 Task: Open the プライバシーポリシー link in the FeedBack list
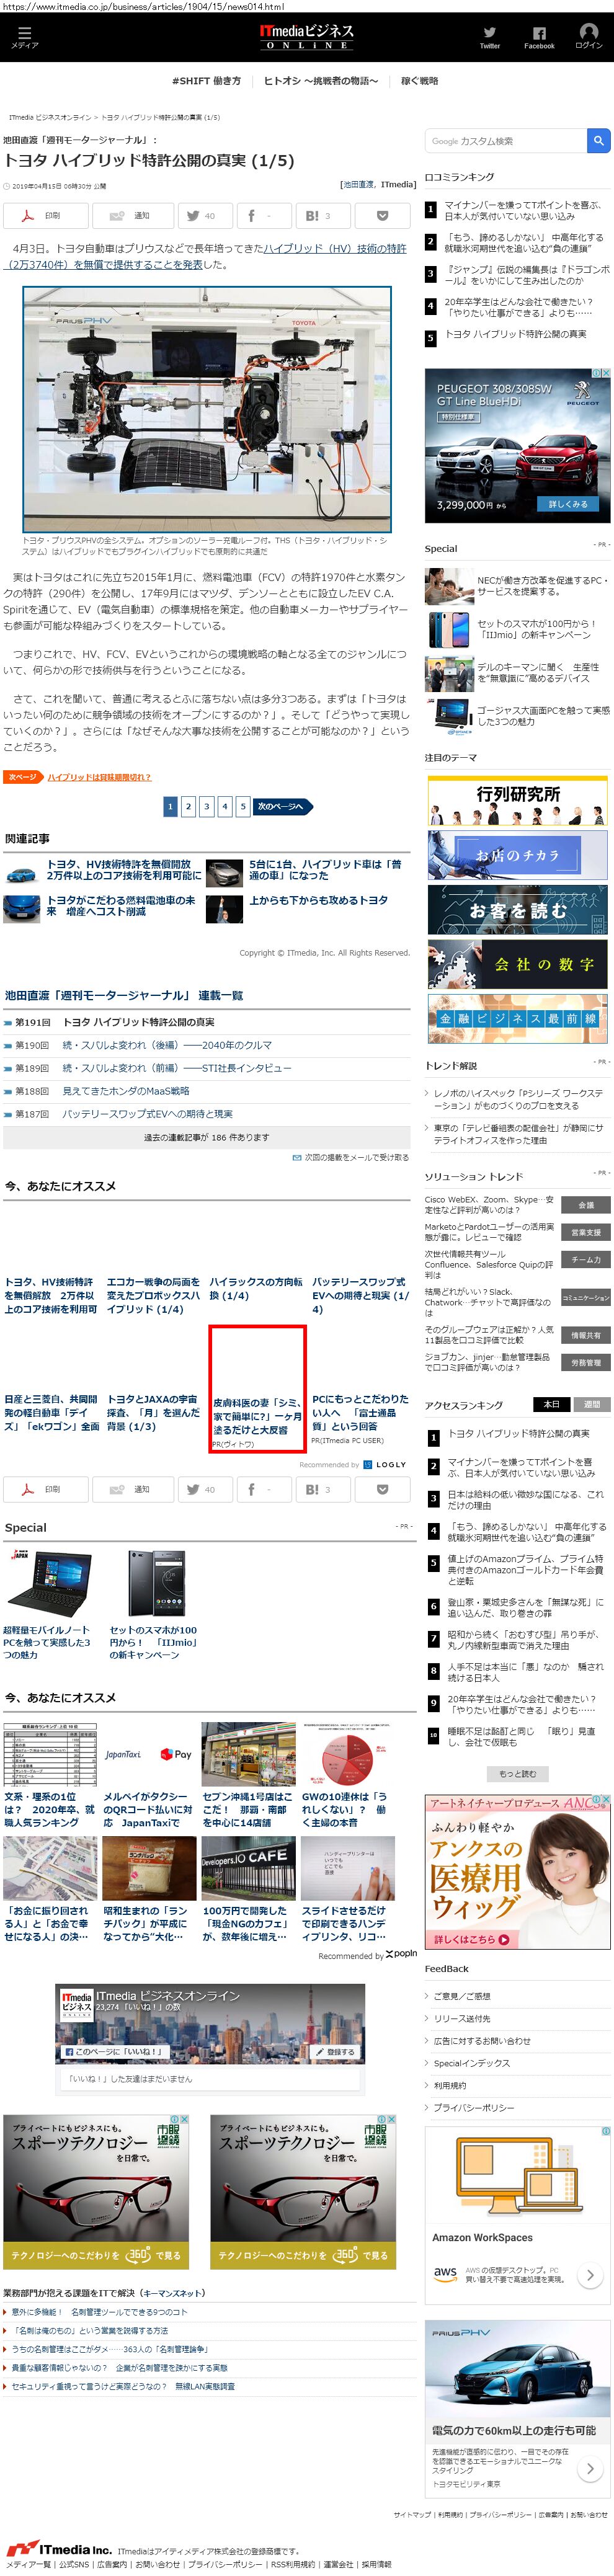click(x=473, y=2107)
